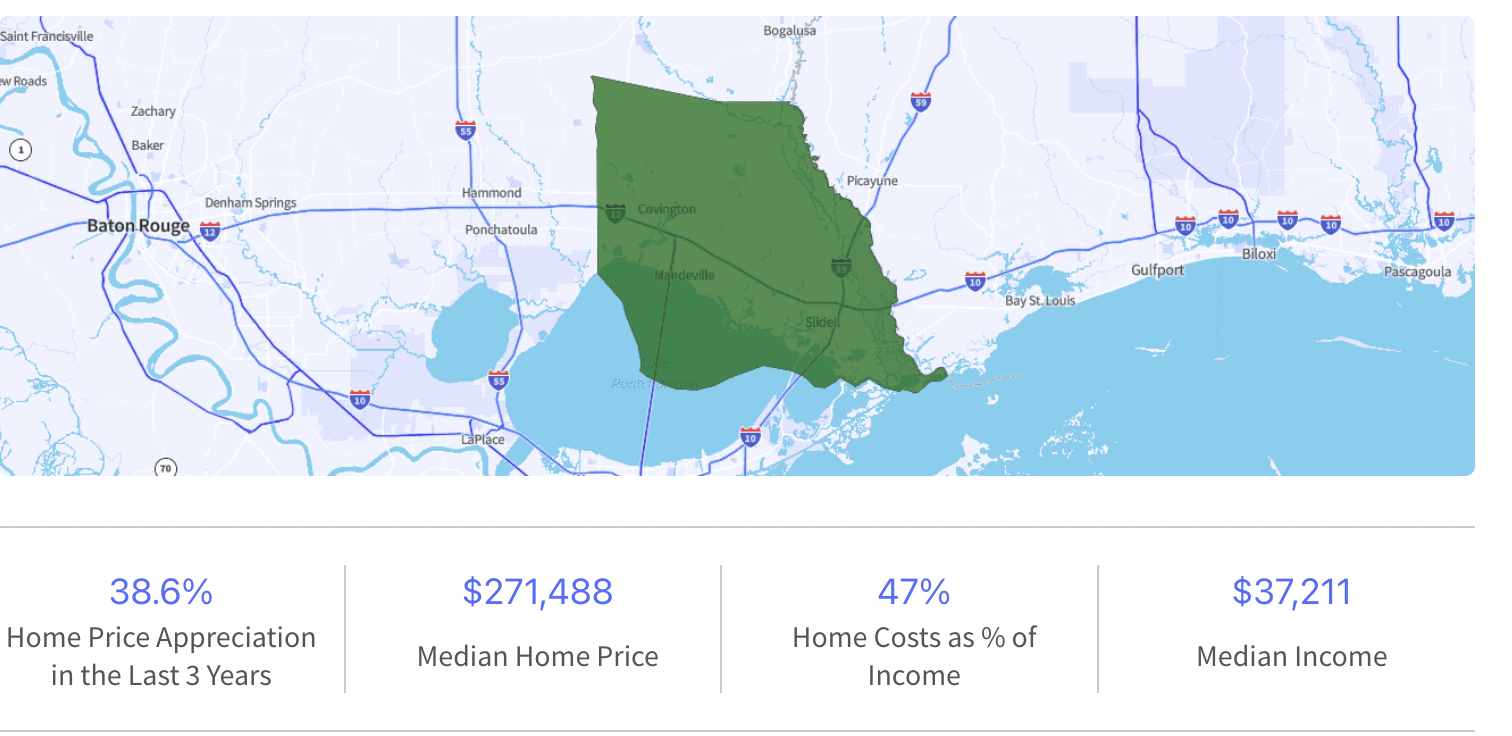Click the I-59 shield near Bogalusa

[x=920, y=101]
